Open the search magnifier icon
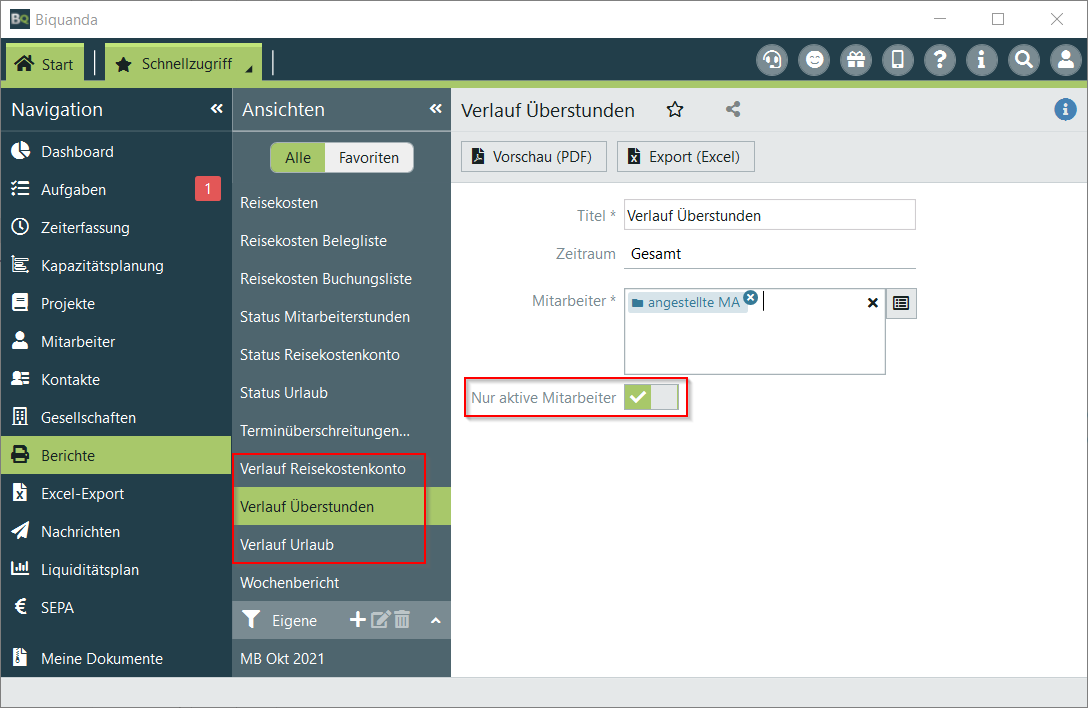Screen dimensions: 1088x708 [x=1023, y=60]
